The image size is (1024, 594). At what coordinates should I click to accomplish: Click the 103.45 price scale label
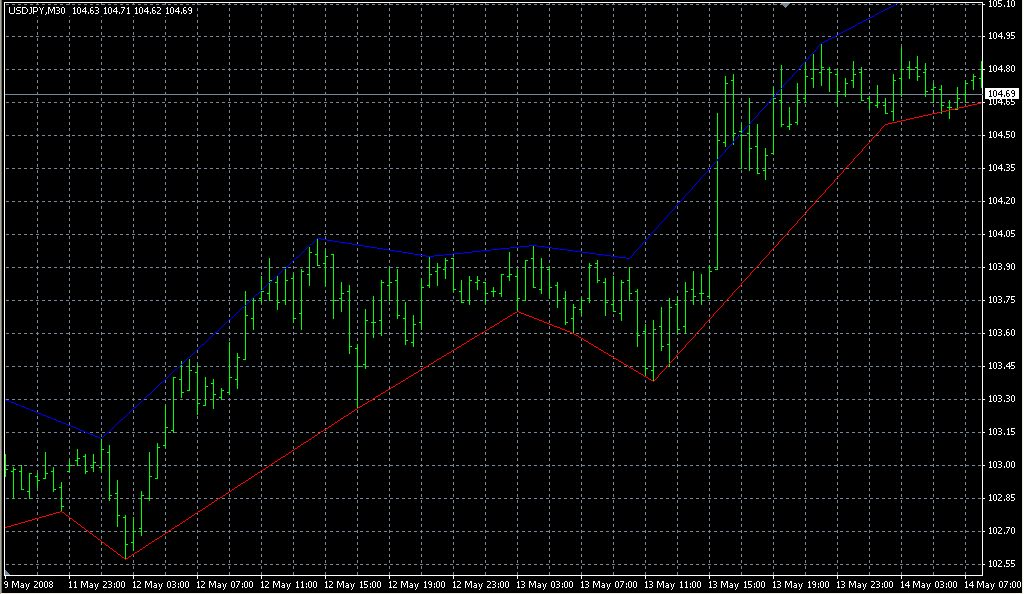[x=1002, y=366]
